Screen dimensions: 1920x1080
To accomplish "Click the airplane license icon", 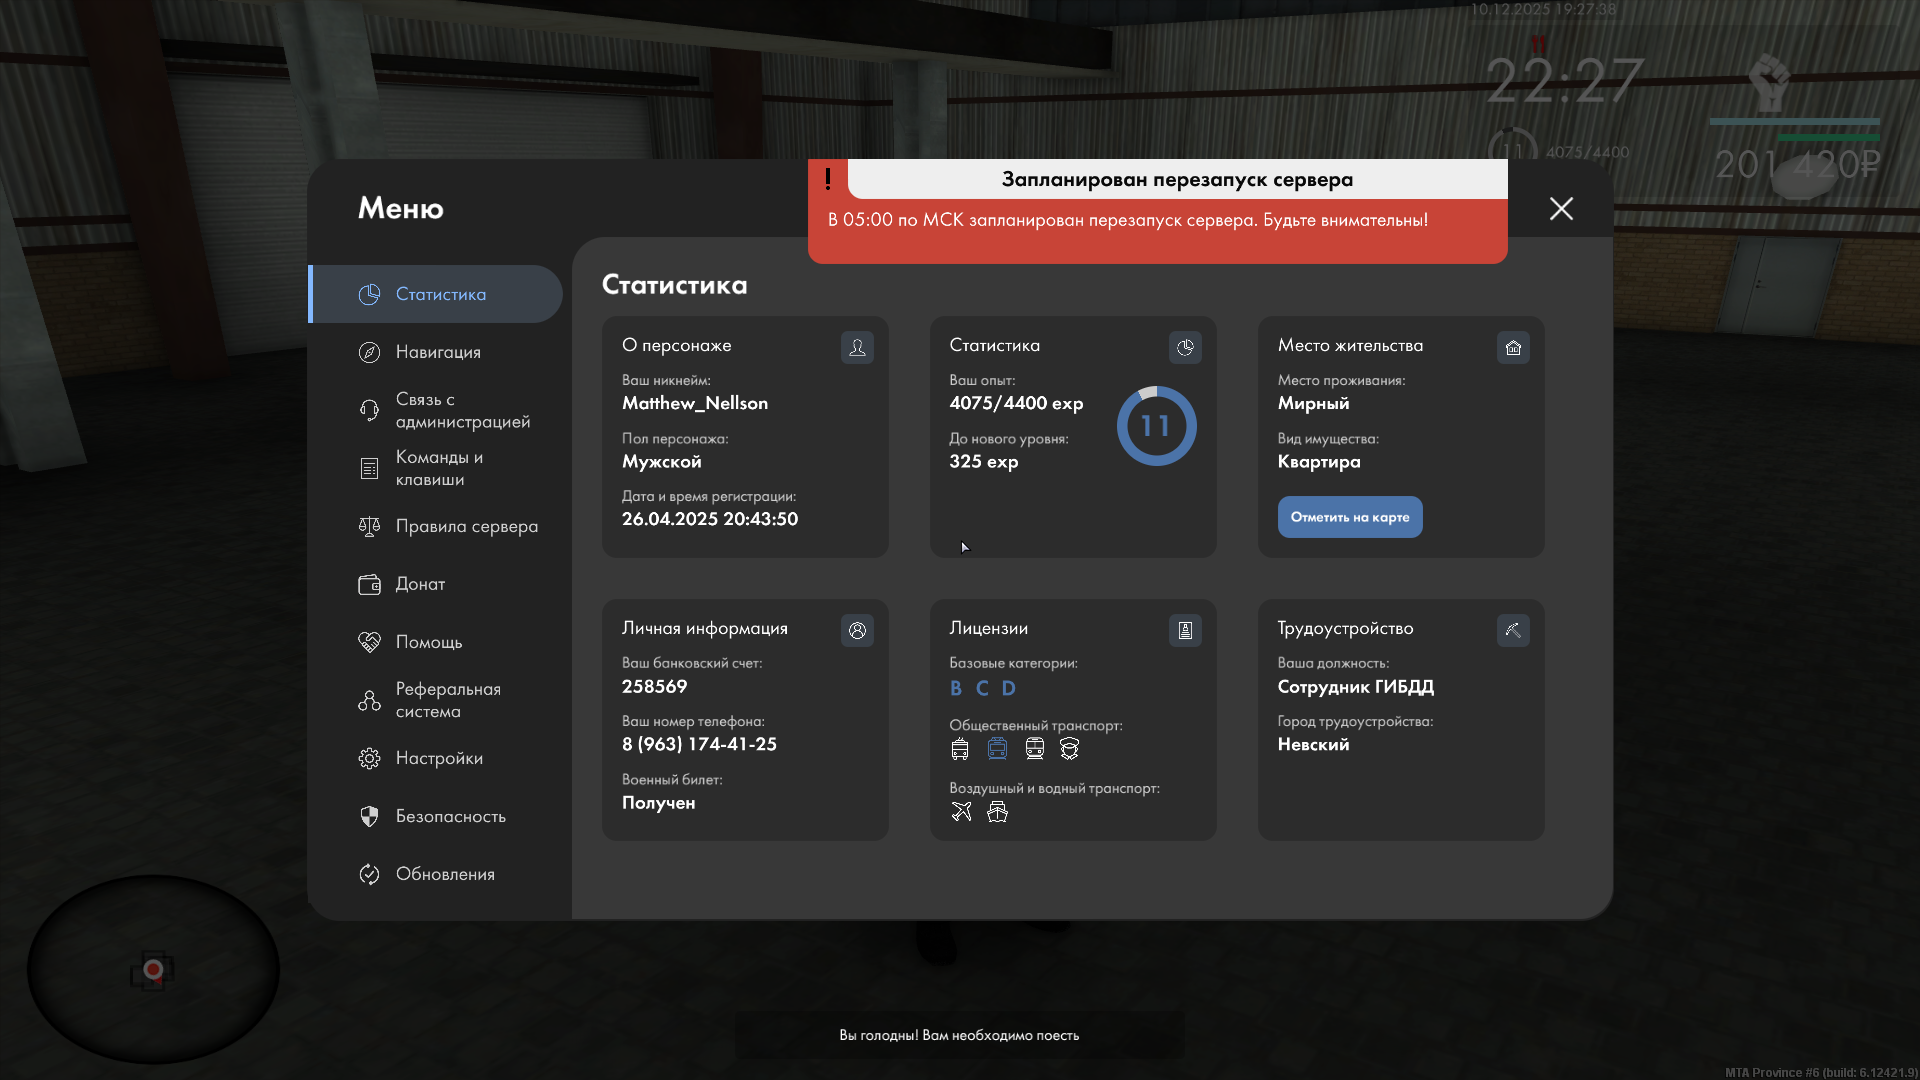I will pos(961,811).
